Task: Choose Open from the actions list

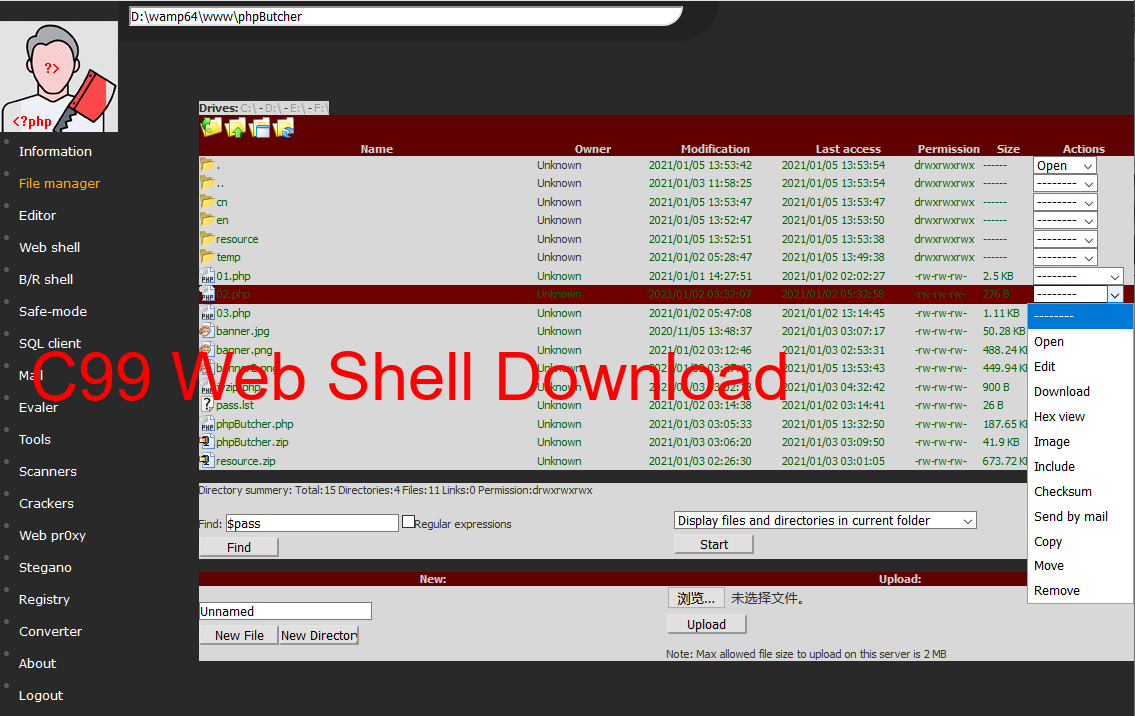Action: click(1080, 342)
